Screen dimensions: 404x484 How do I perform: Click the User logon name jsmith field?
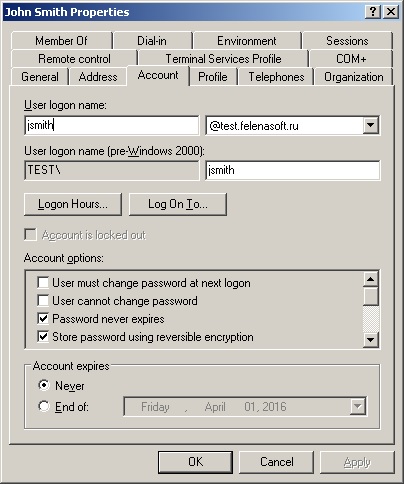(112, 125)
